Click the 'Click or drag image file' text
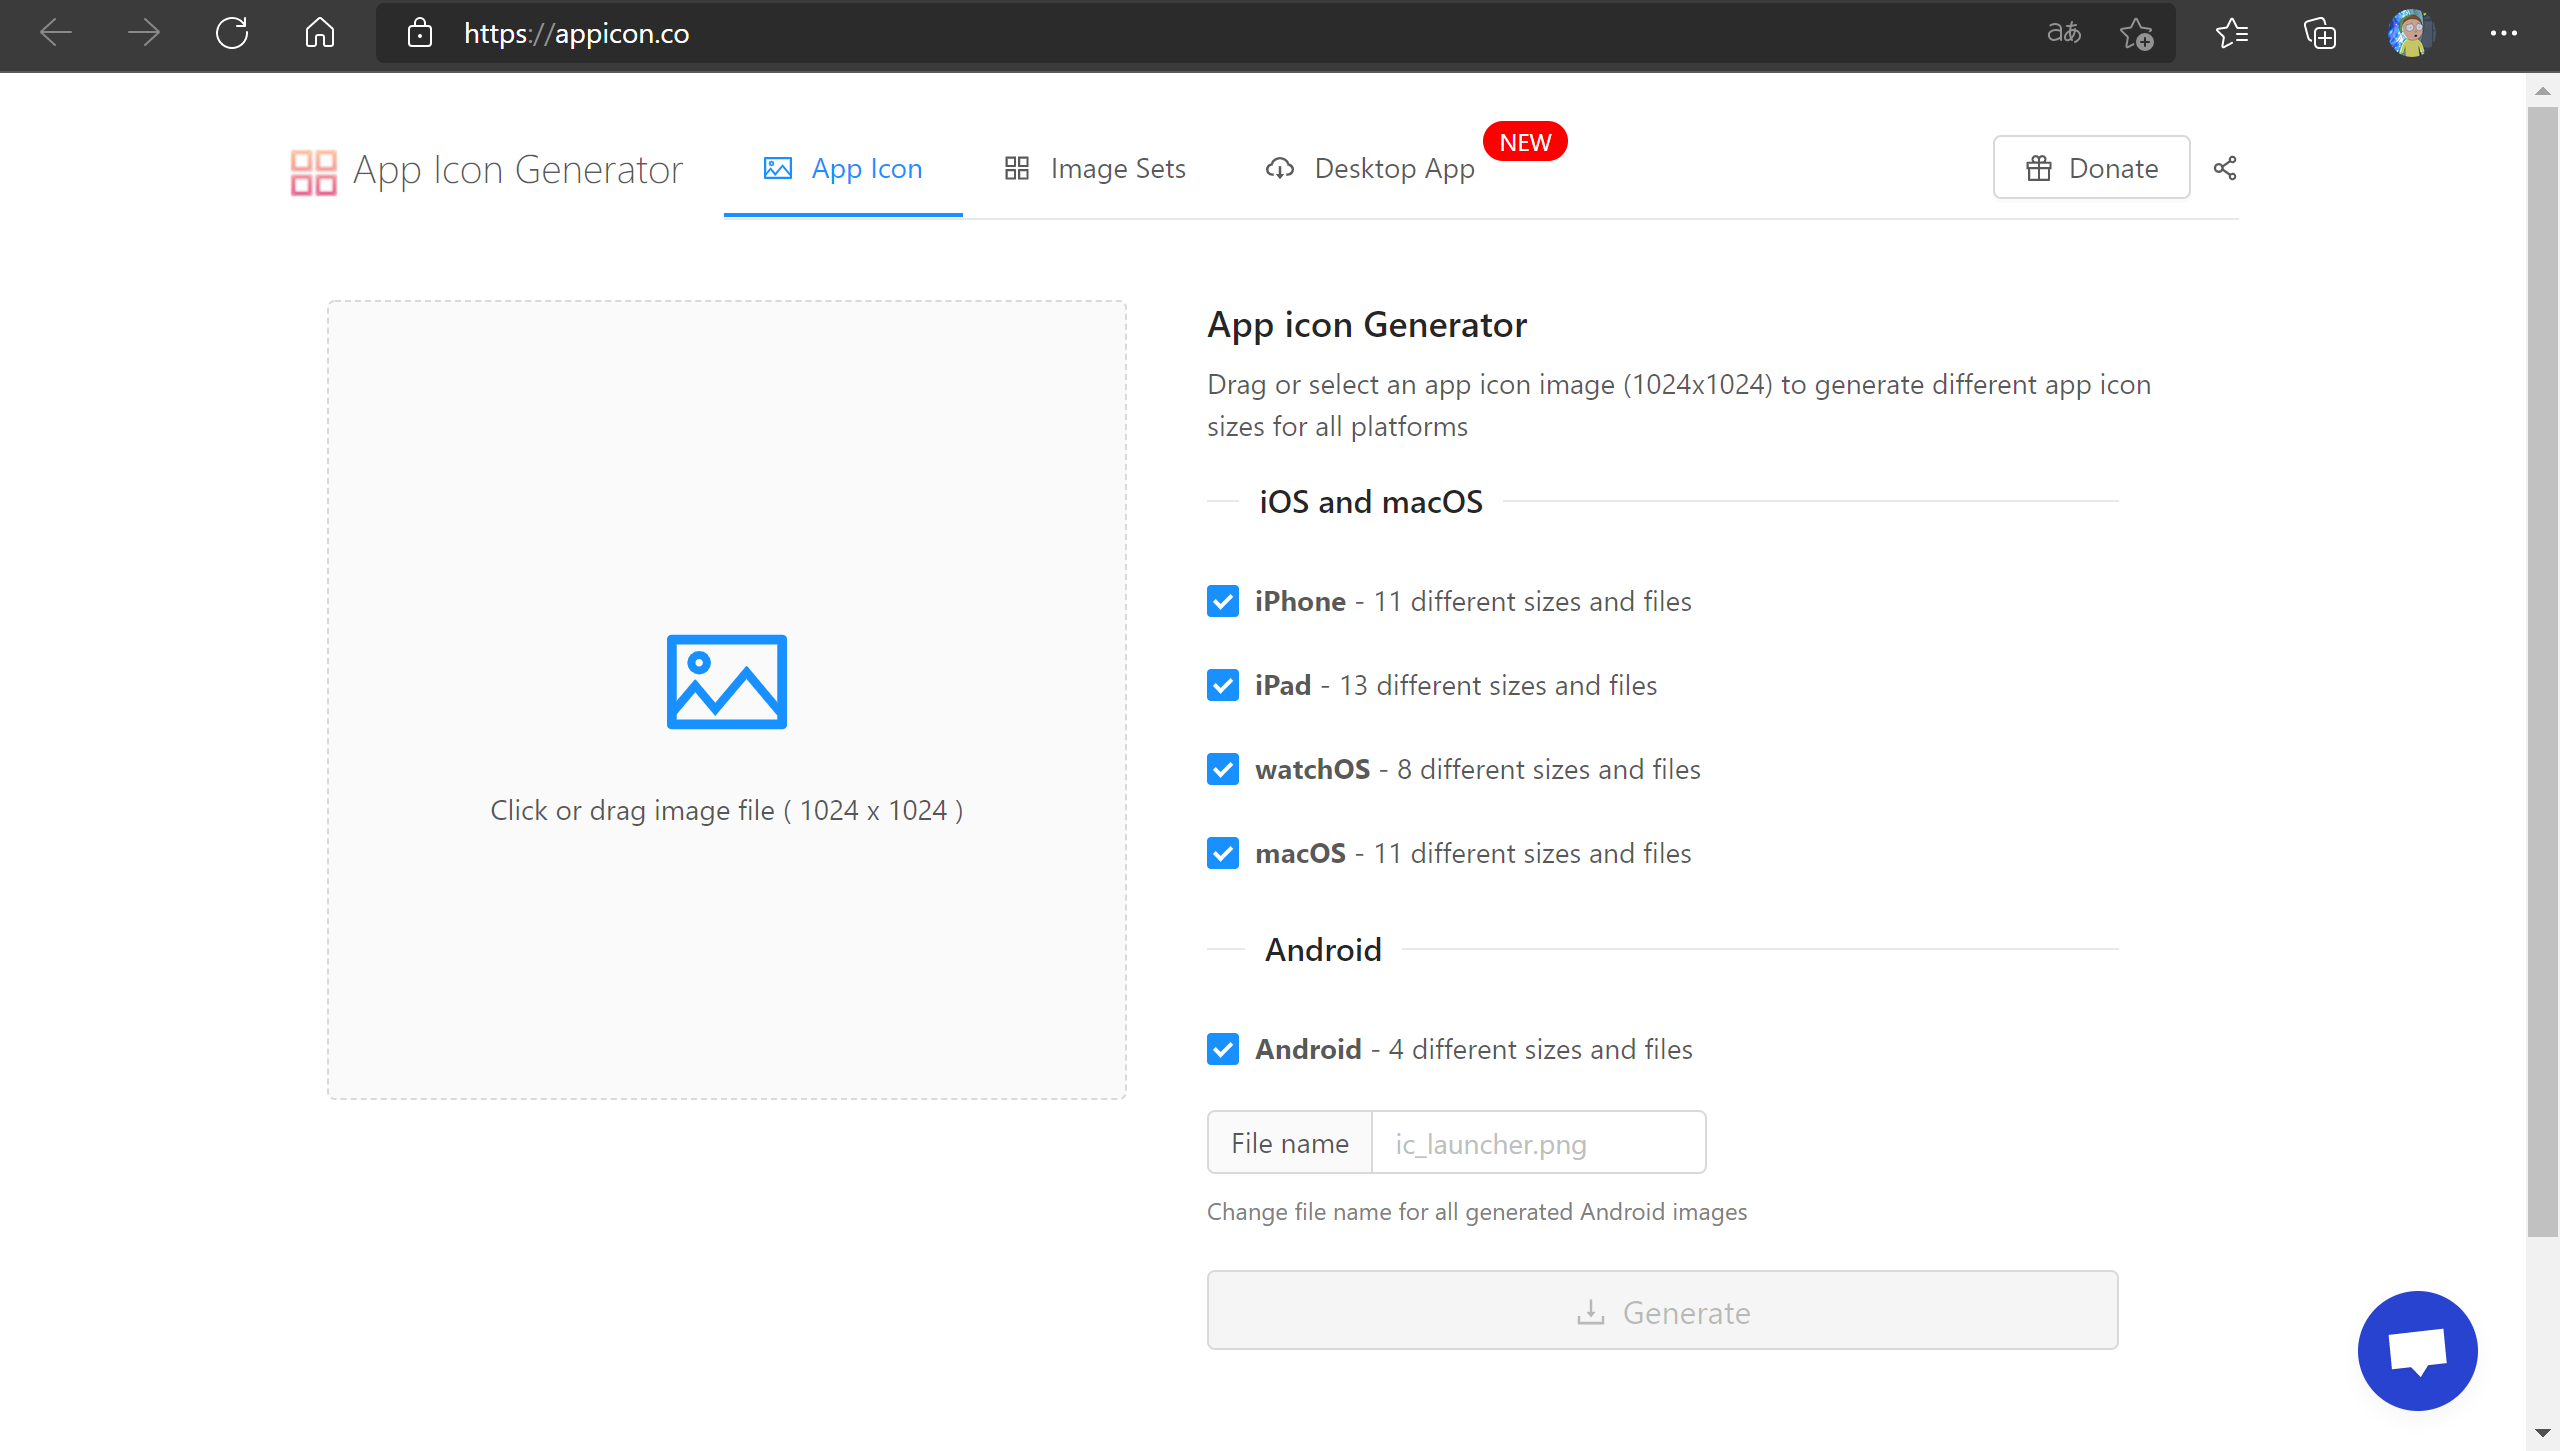The image size is (2560, 1451). click(727, 811)
